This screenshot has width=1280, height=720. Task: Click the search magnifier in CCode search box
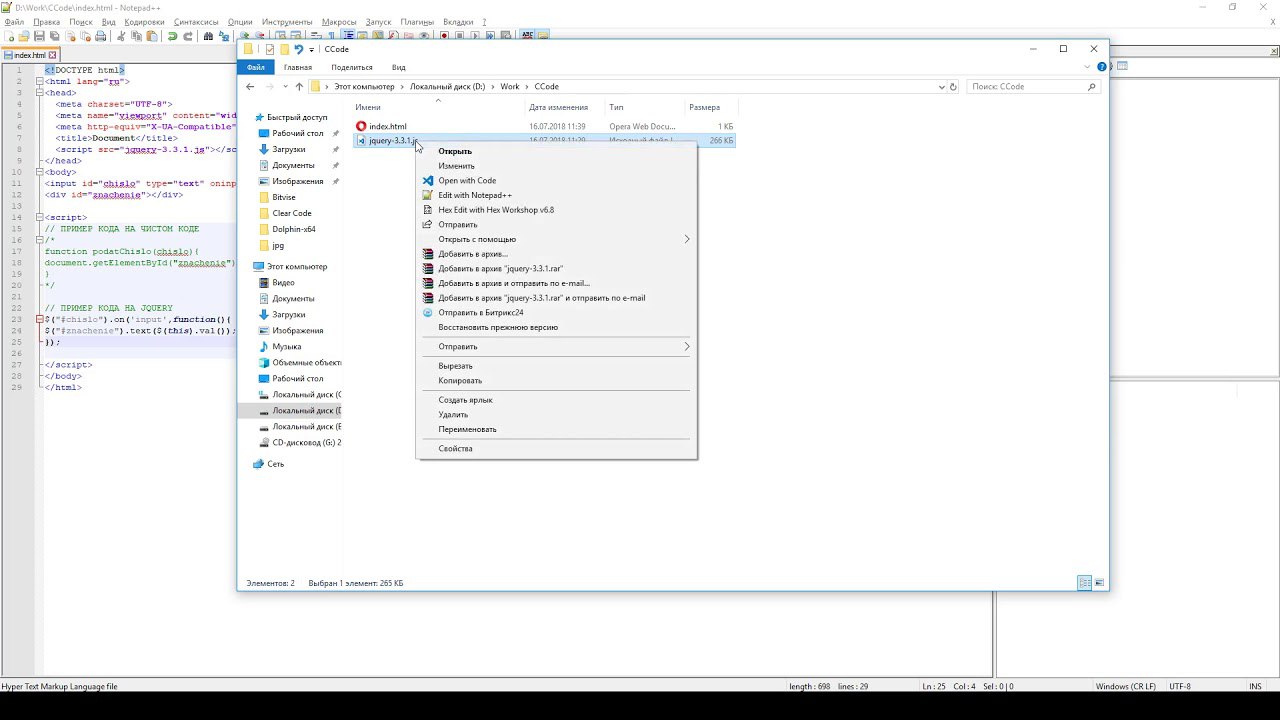(1091, 87)
